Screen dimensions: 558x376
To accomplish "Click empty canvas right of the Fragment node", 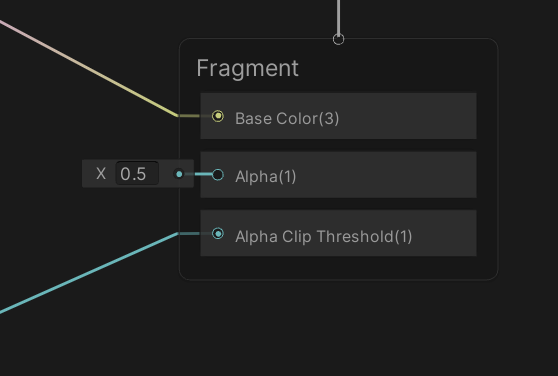I will (x=528, y=160).
